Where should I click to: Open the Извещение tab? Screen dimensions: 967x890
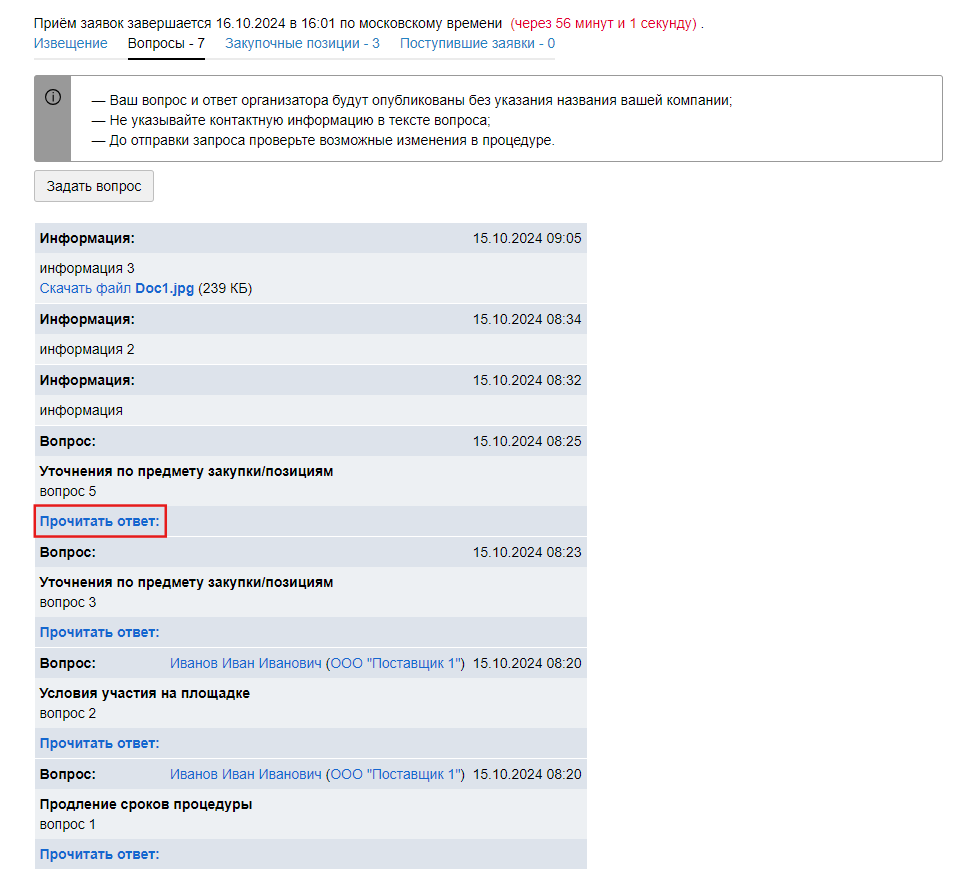tap(70, 43)
